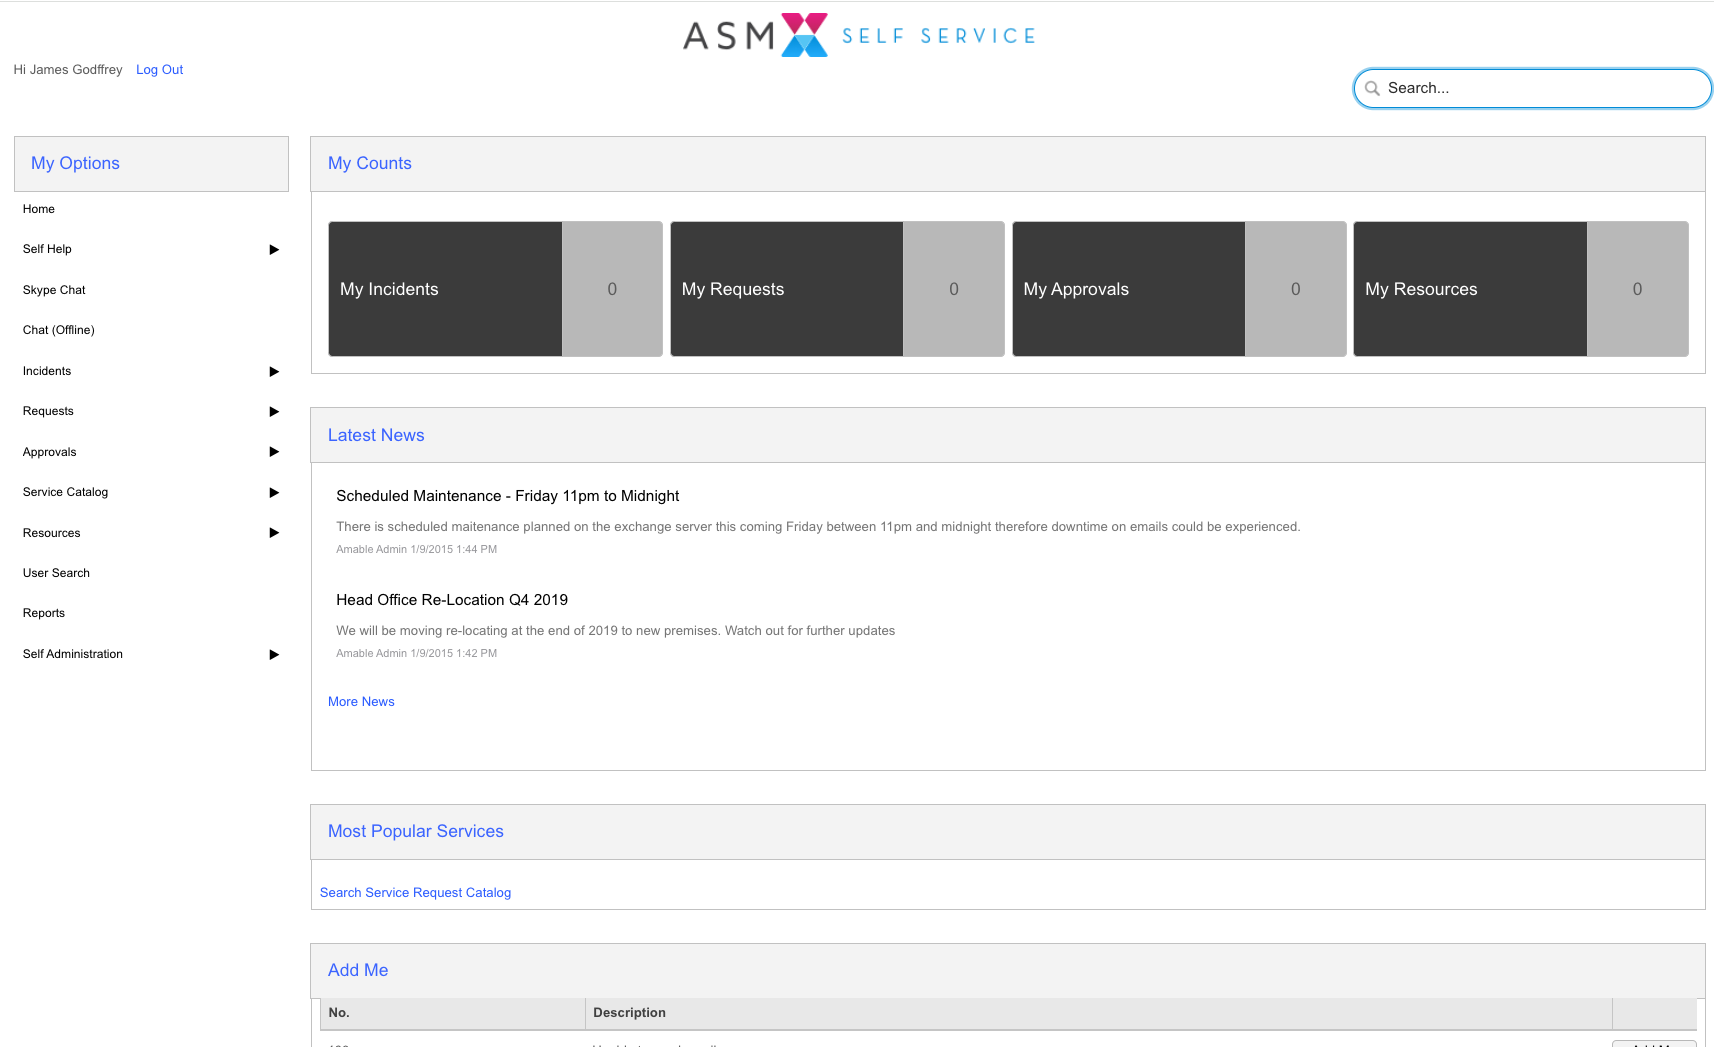The height and width of the screenshot is (1047, 1714).
Task: Click the ASM Self Service logo
Action: (x=858, y=36)
